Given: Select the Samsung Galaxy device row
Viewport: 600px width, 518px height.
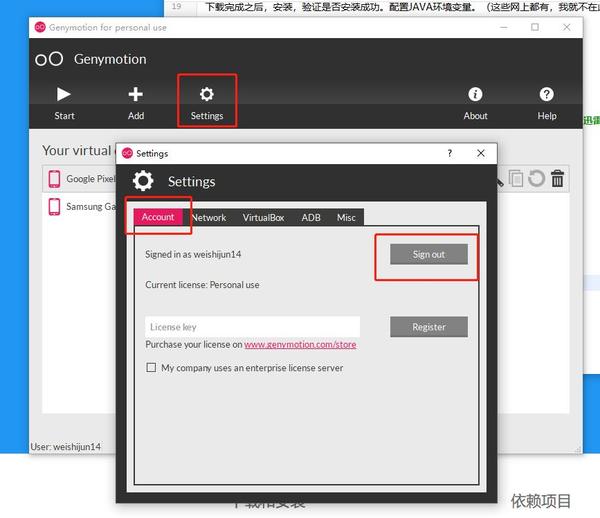Looking at the screenshot, I should click(x=80, y=207).
